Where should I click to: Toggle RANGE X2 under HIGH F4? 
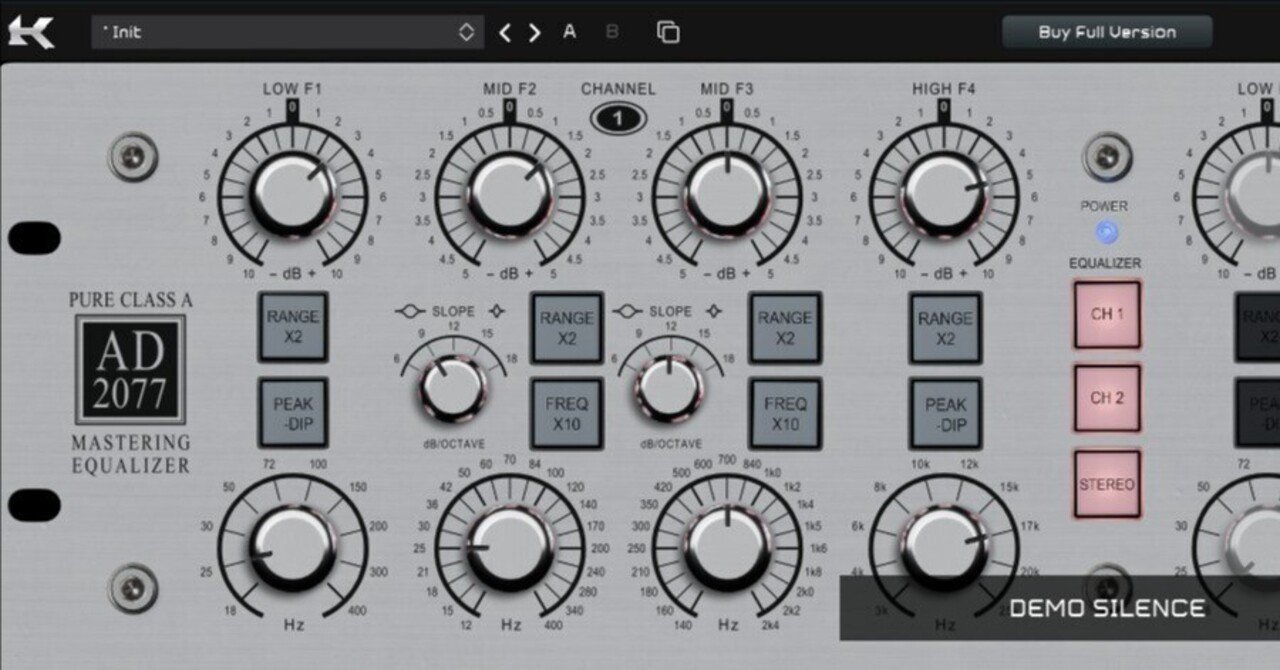[x=945, y=327]
